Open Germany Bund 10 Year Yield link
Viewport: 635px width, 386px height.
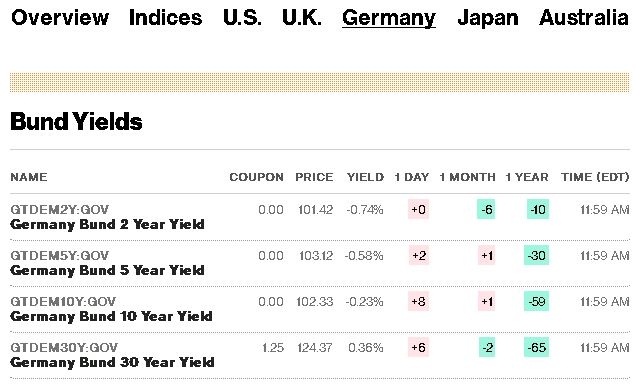pos(111,316)
